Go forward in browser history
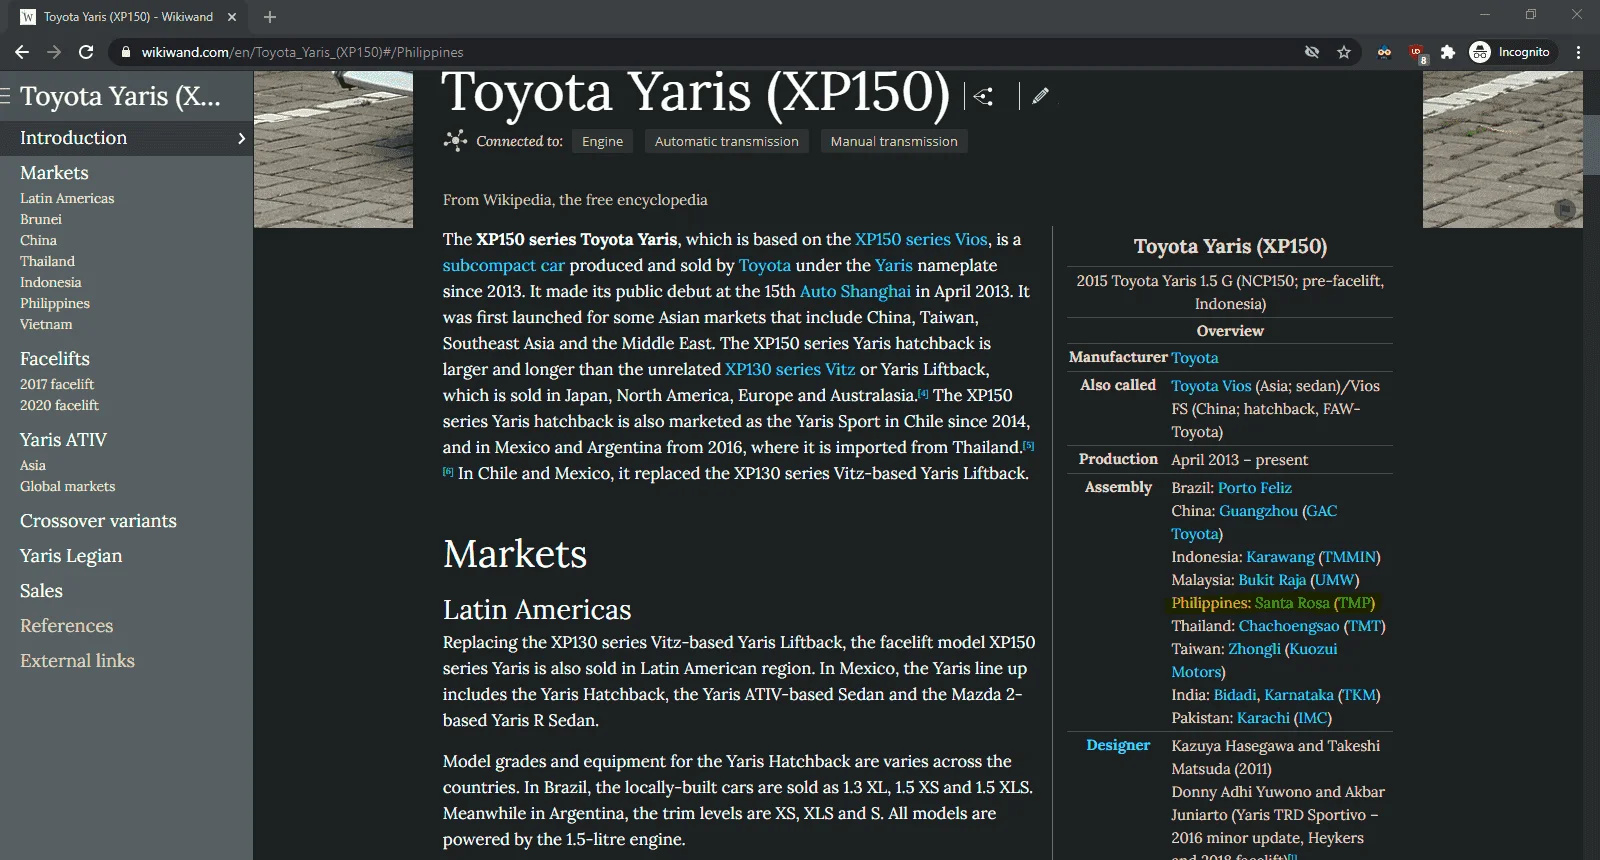The height and width of the screenshot is (860, 1600). tap(54, 52)
